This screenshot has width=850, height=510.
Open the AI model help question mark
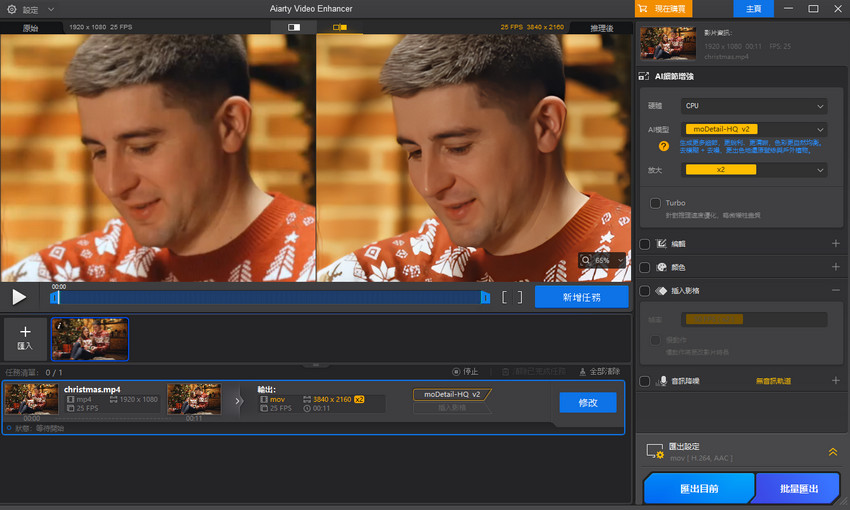[663, 146]
